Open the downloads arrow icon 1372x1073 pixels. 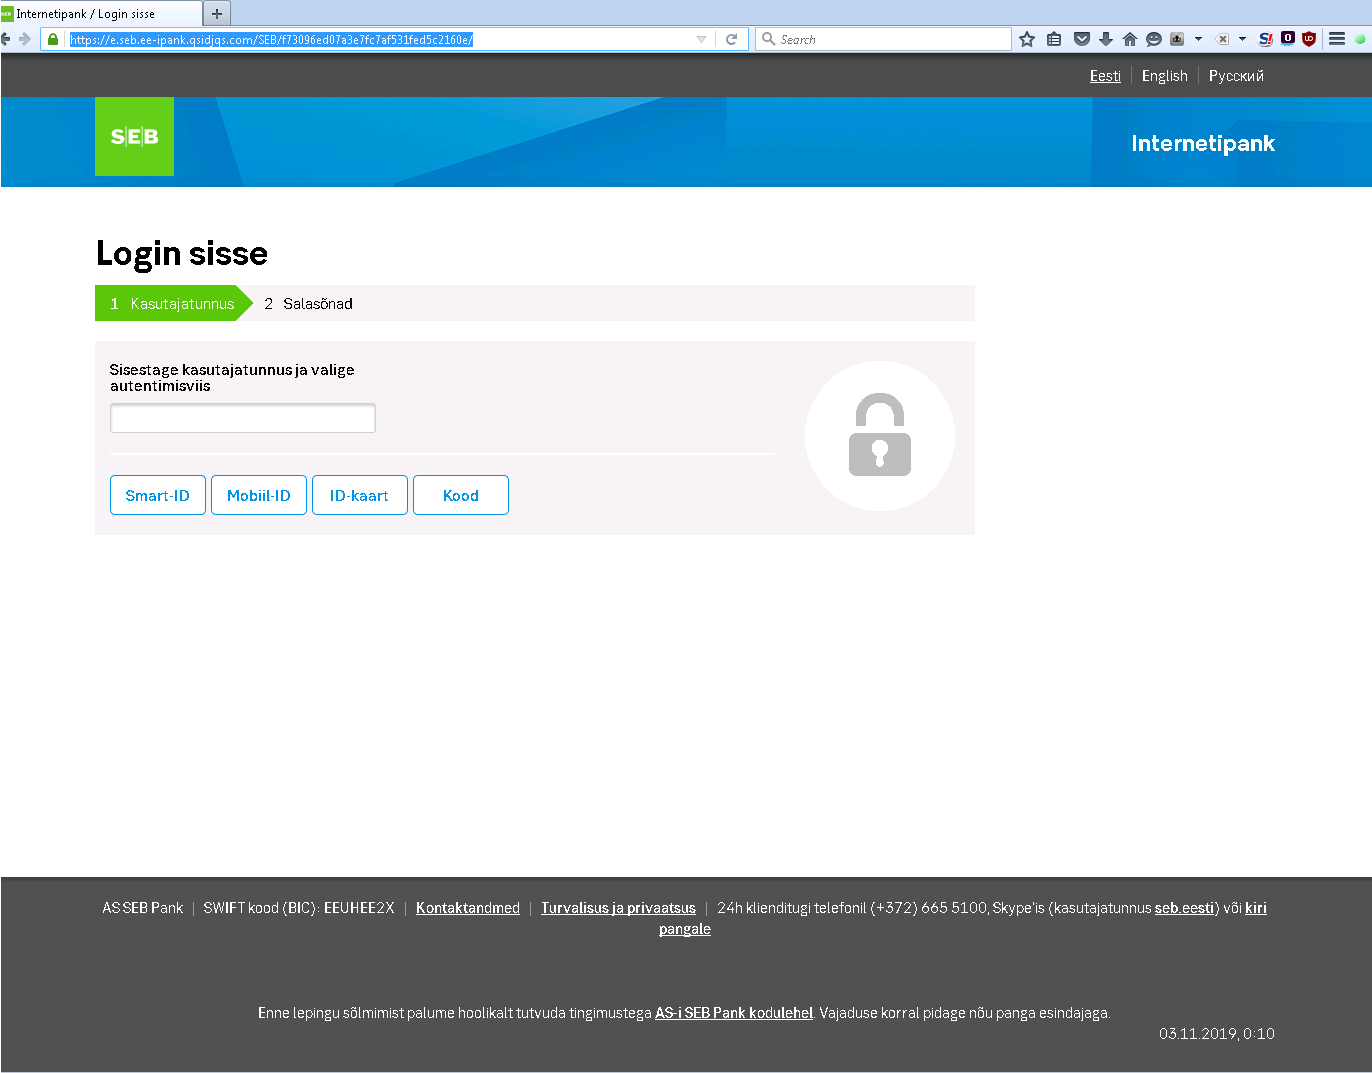pyautogui.click(x=1106, y=39)
